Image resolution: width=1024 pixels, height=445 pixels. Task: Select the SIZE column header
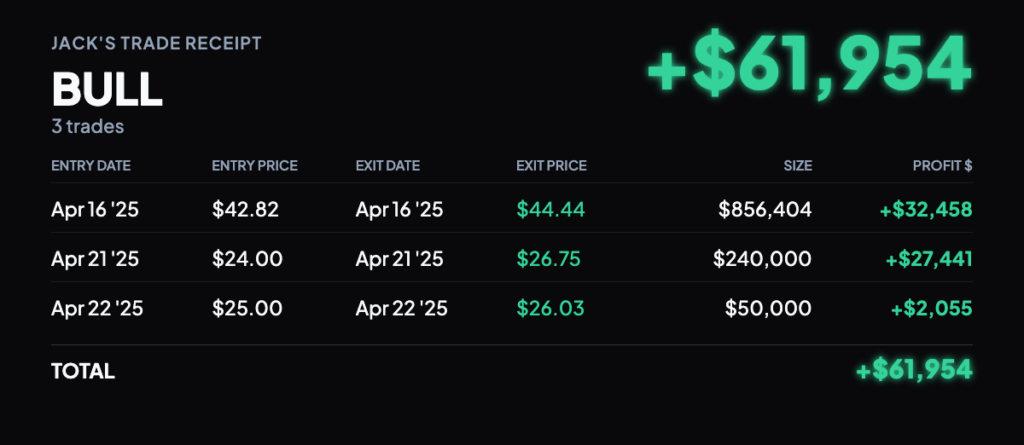click(798, 166)
